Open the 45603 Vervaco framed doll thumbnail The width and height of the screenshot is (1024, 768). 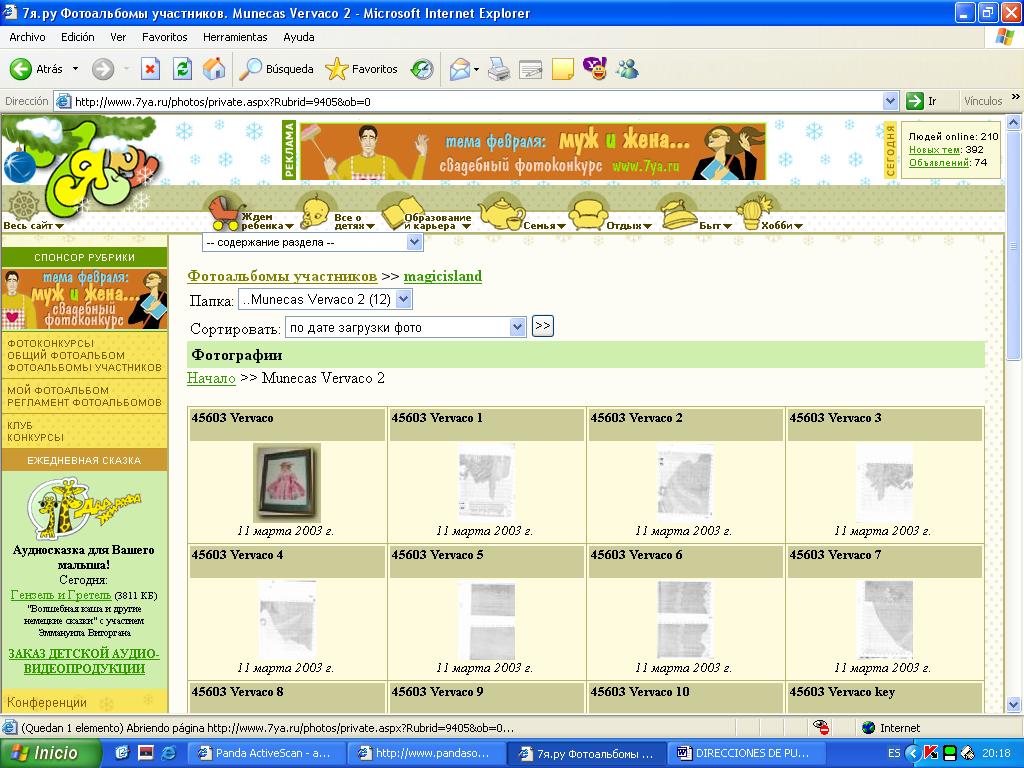click(x=287, y=483)
